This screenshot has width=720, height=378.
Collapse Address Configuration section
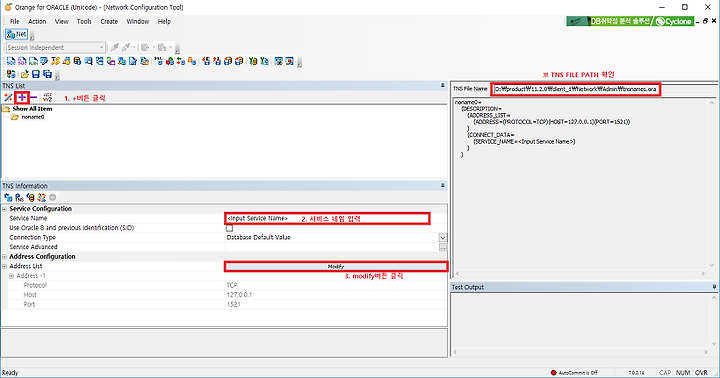pos(5,257)
